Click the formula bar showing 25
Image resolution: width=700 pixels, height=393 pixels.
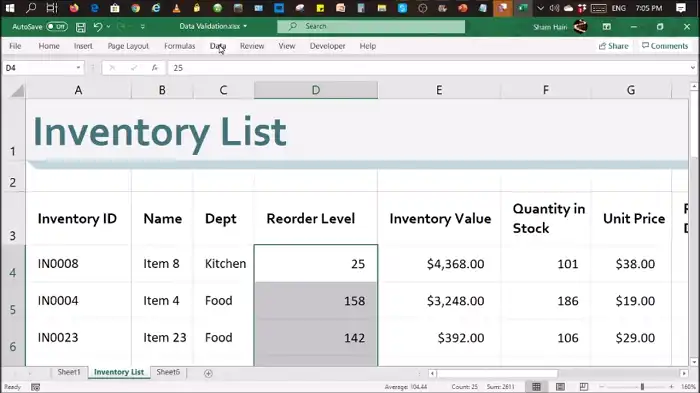click(x=428, y=68)
